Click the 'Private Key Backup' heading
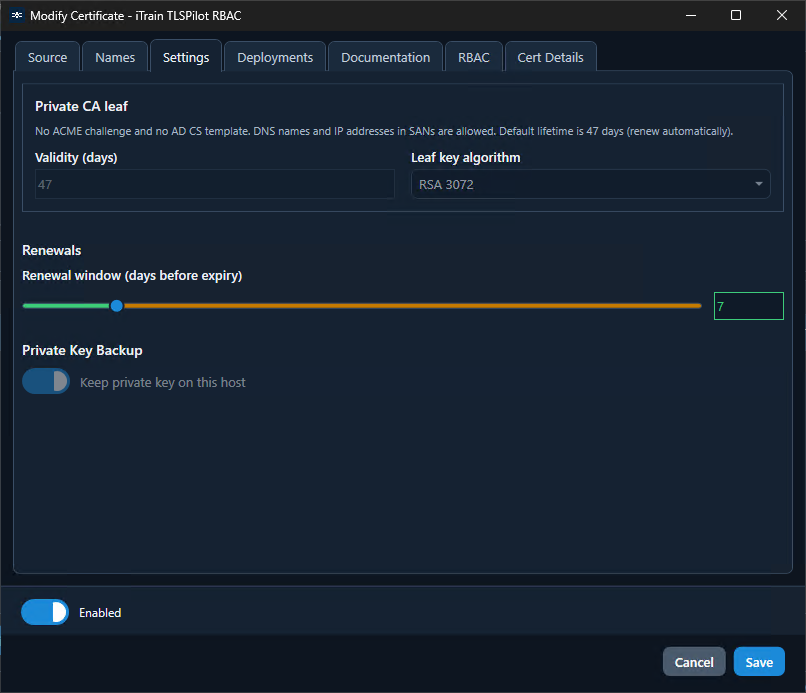 82,350
